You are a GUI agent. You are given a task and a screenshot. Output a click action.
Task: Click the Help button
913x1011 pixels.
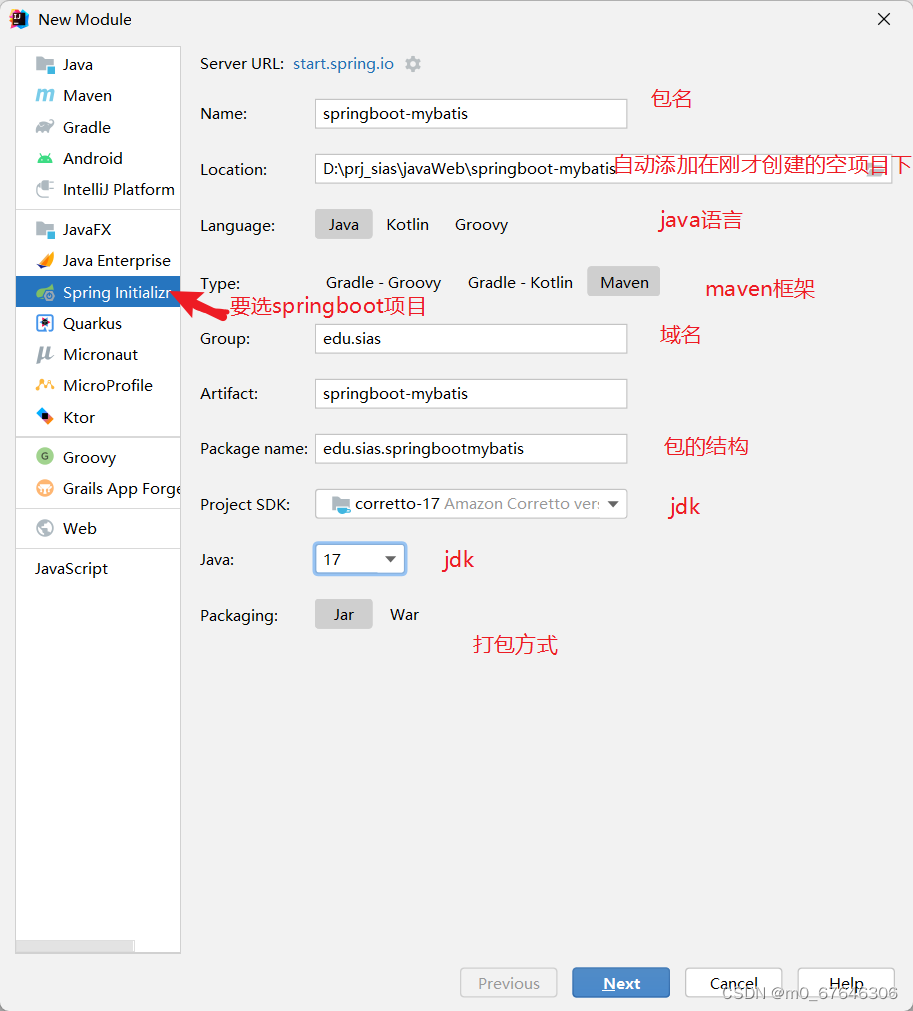pos(846,983)
